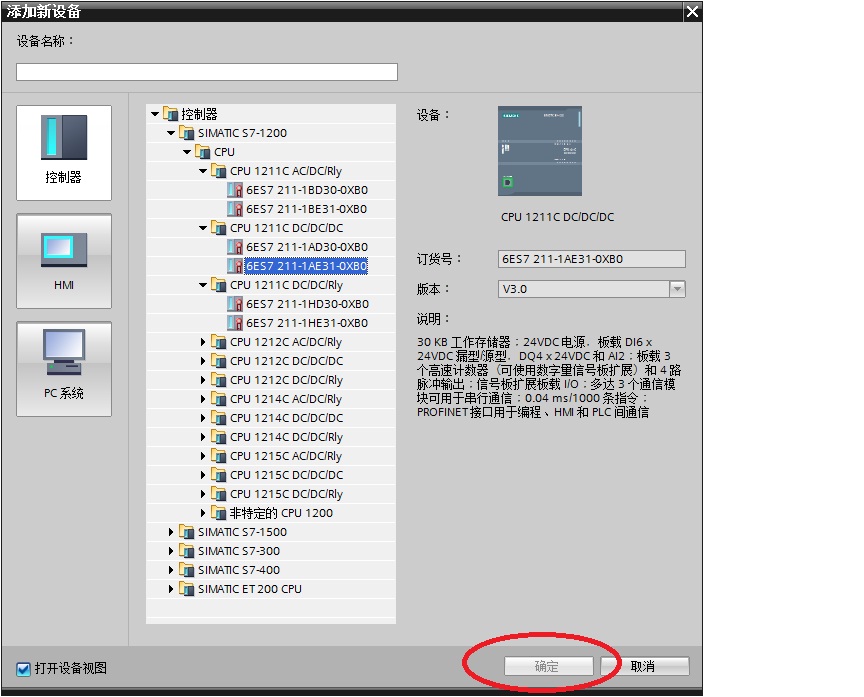
Task: Click folder icon of 非特定的 CPU 1200
Action: (219, 513)
